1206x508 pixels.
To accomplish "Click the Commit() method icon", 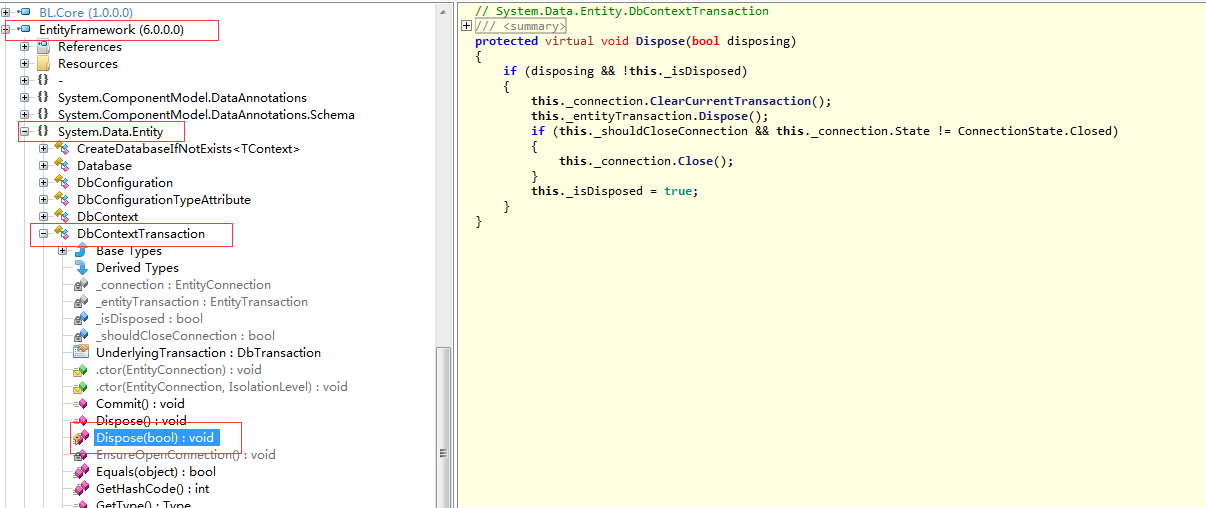I will coord(81,404).
